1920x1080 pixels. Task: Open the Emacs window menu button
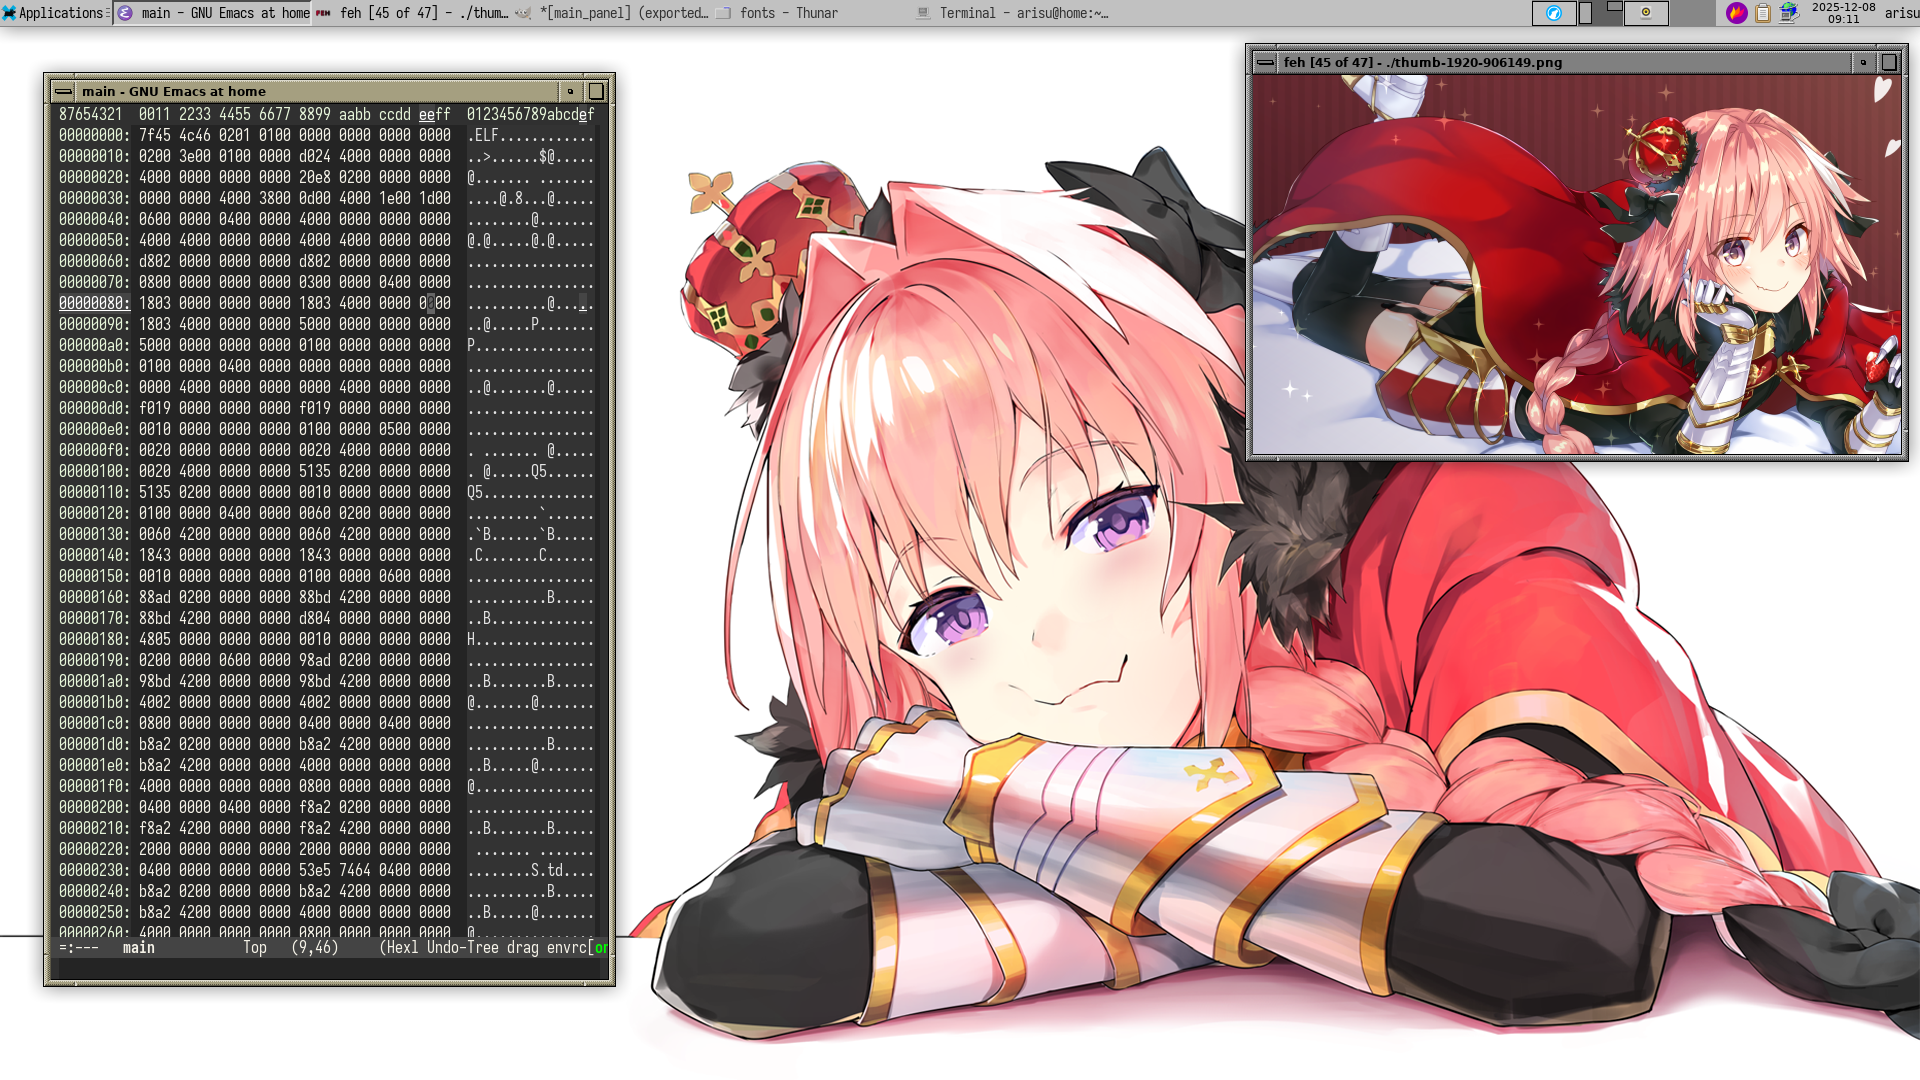tap(63, 91)
